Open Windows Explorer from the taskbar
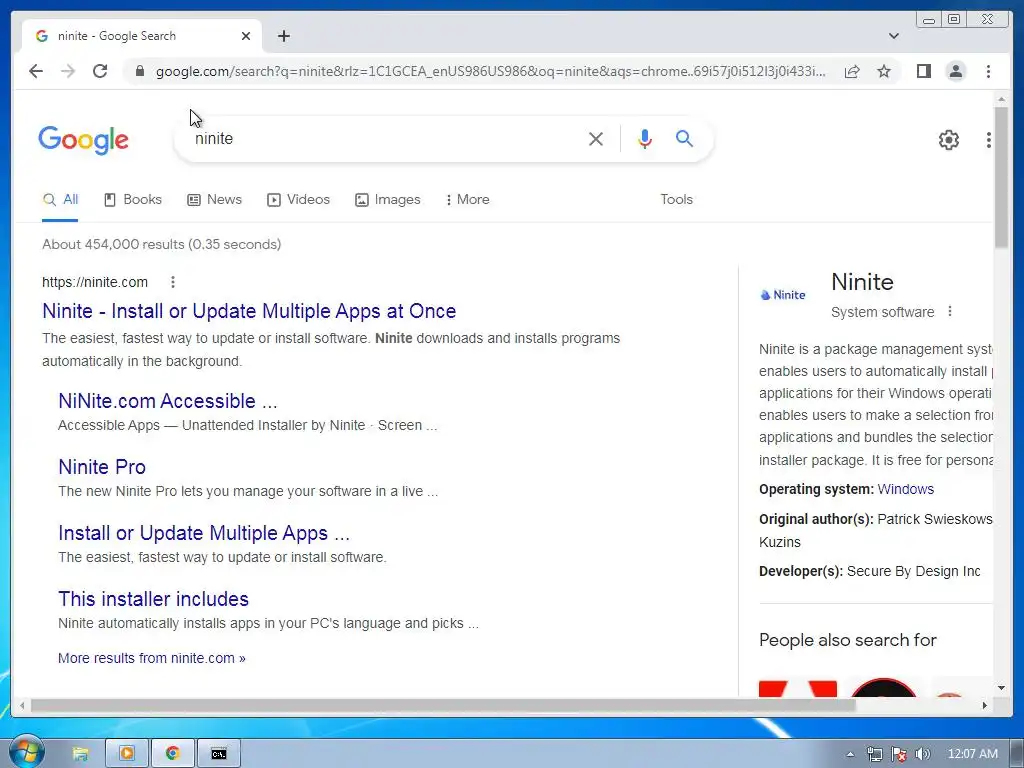Screen dimensions: 1024x768 click(x=80, y=754)
